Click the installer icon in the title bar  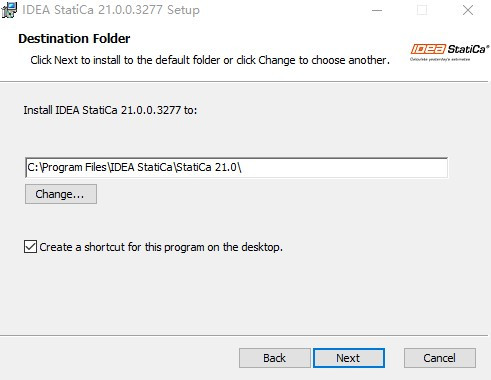[x=9, y=10]
